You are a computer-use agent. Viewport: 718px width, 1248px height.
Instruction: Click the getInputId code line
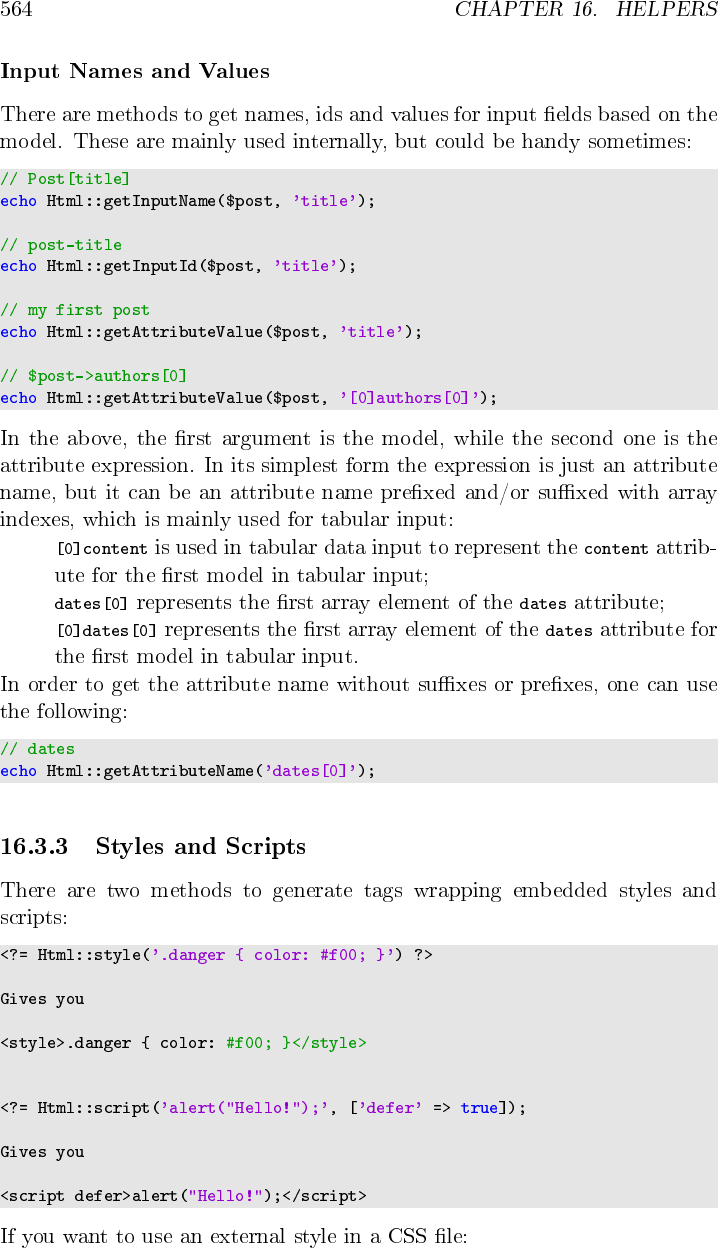[178, 266]
